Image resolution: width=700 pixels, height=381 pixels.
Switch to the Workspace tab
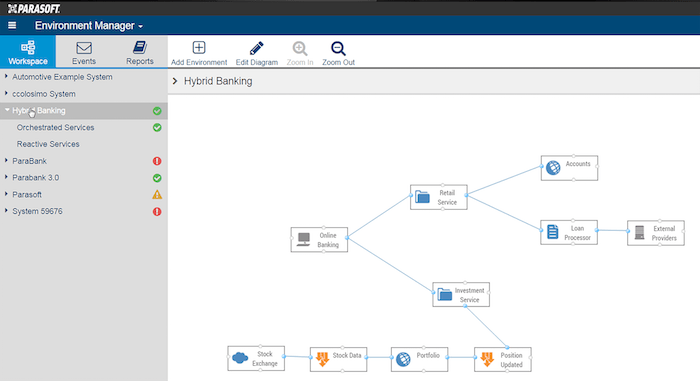(x=28, y=52)
